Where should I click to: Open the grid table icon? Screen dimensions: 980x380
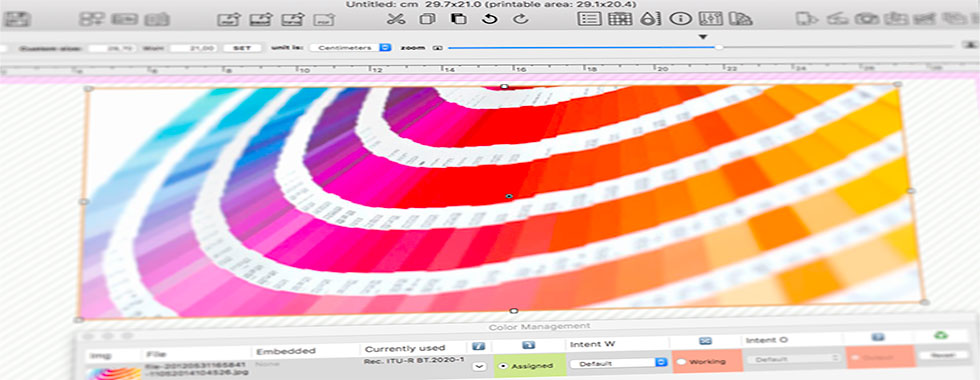(x=620, y=19)
